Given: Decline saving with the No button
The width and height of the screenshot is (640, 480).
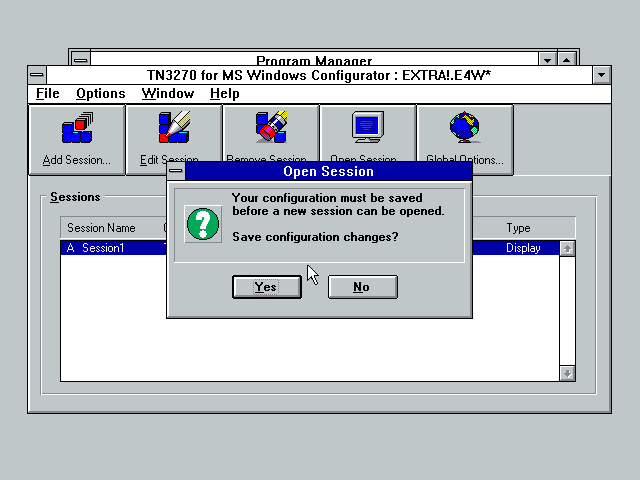Looking at the screenshot, I should coord(362,287).
